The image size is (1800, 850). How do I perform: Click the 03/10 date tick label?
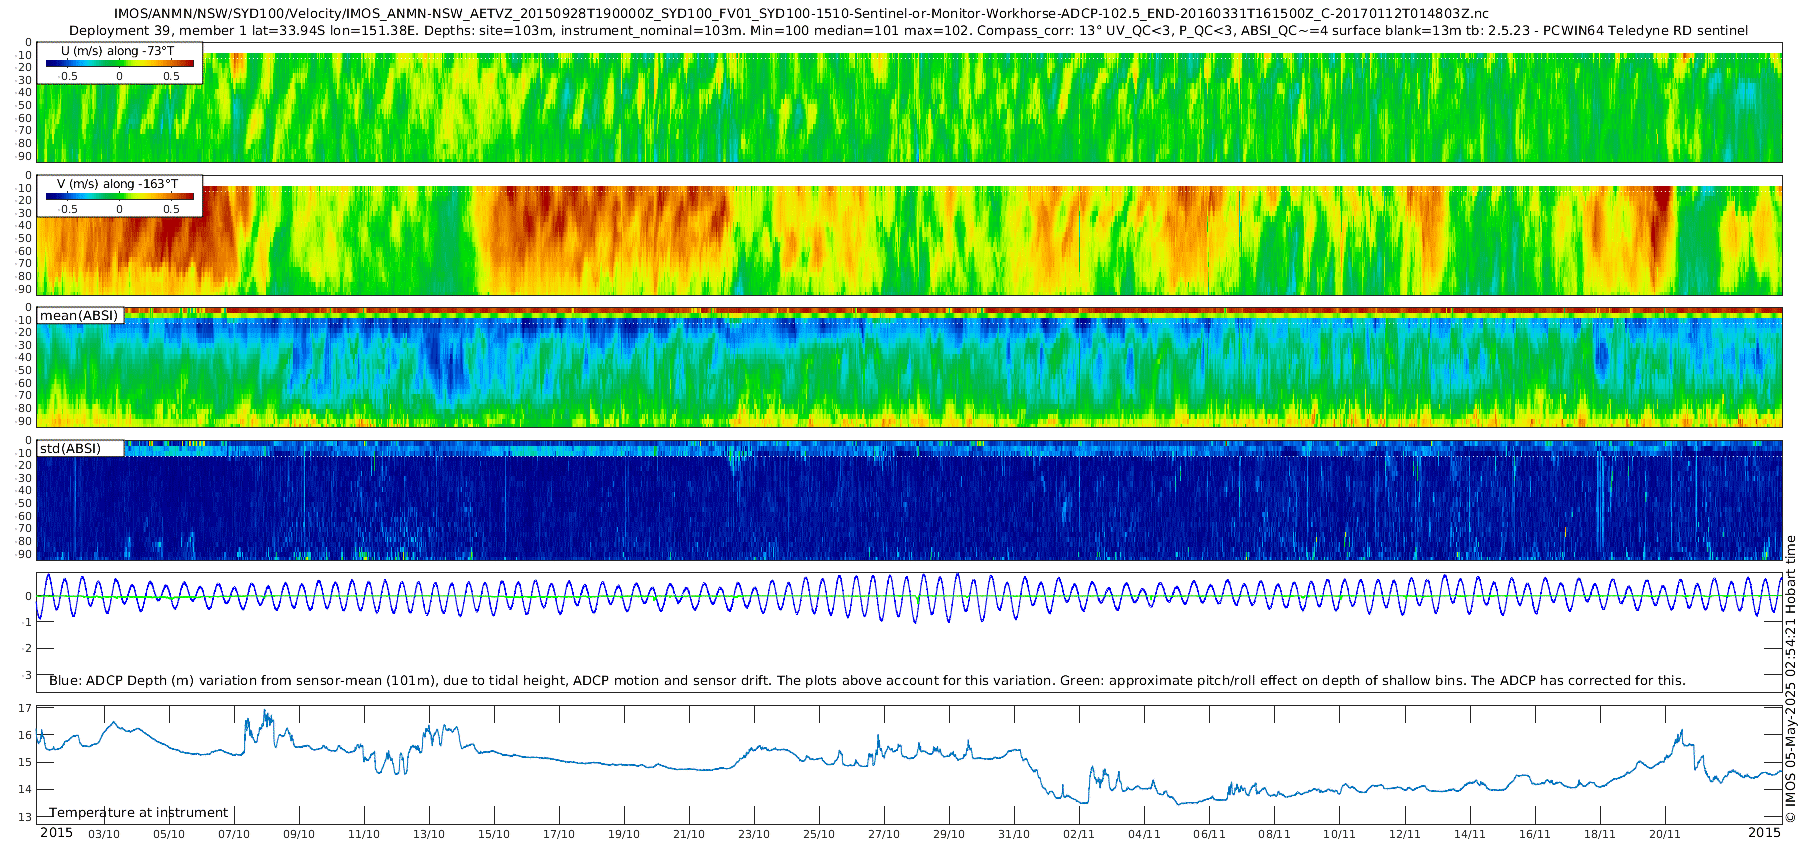coord(104,834)
